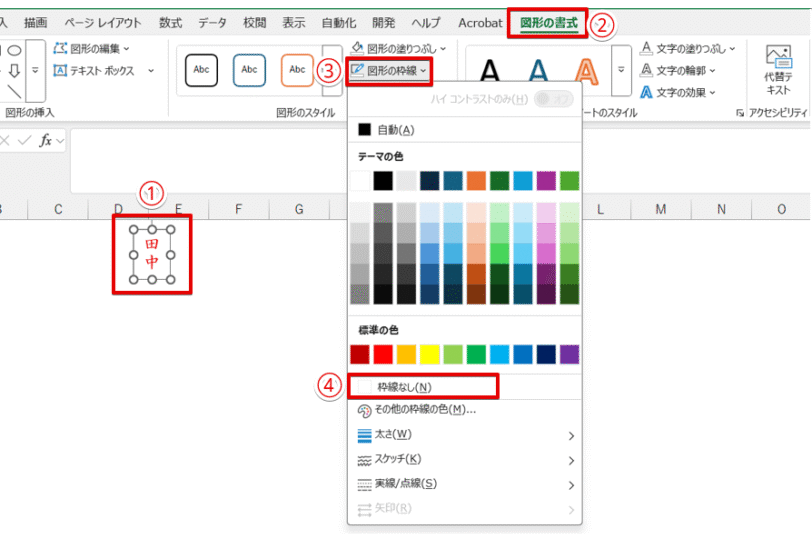Pick the standard purple color swatch
812x539 pixels.
click(569, 355)
